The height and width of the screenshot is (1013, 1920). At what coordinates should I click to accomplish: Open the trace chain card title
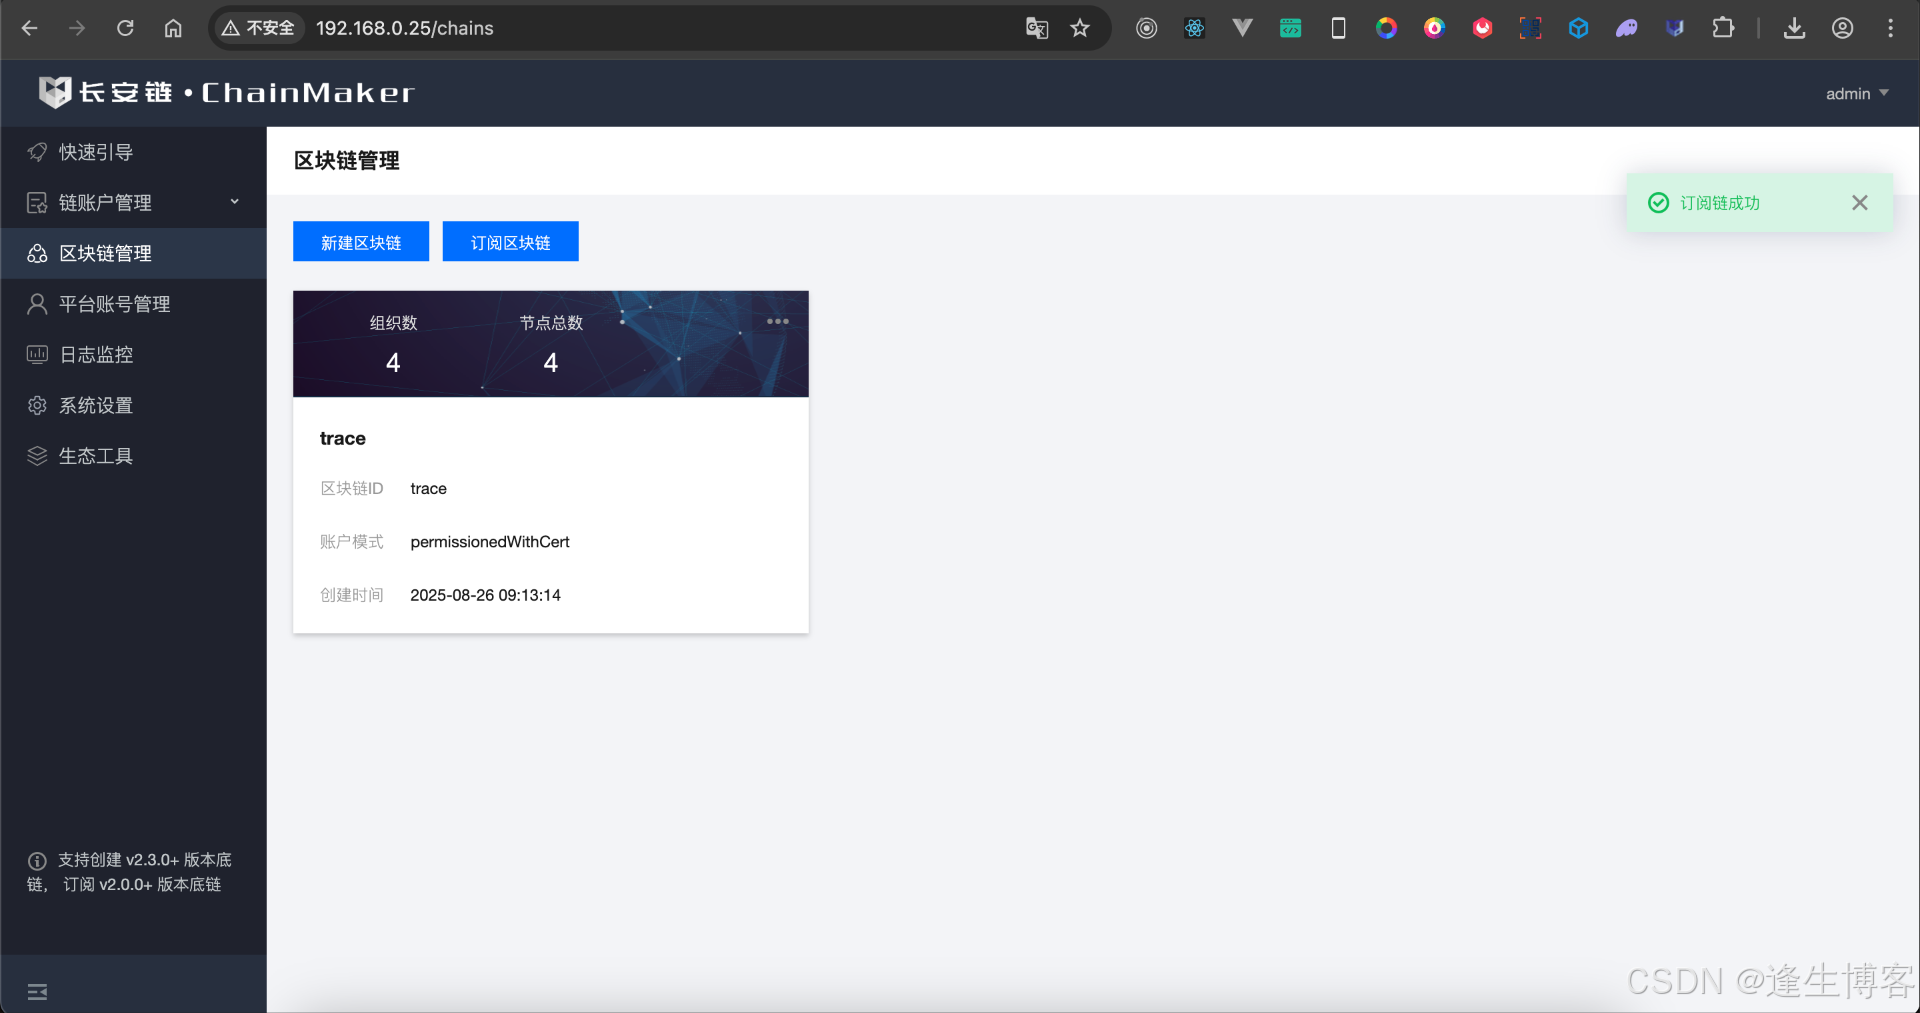click(x=343, y=438)
